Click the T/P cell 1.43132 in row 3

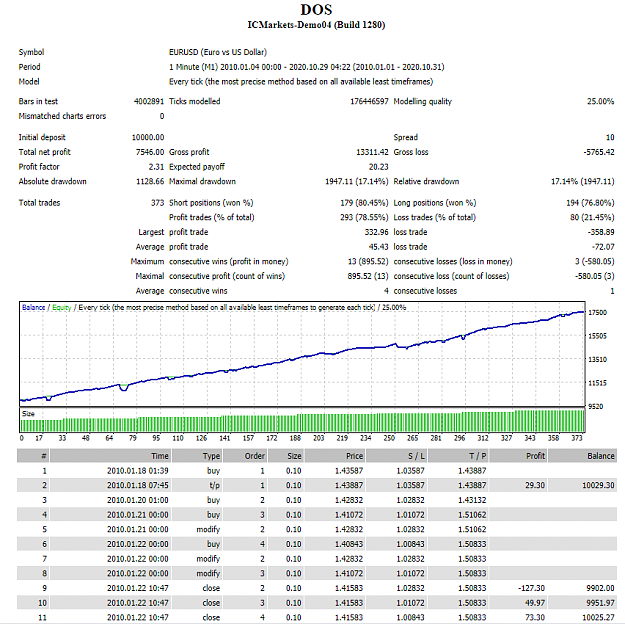pos(472,500)
